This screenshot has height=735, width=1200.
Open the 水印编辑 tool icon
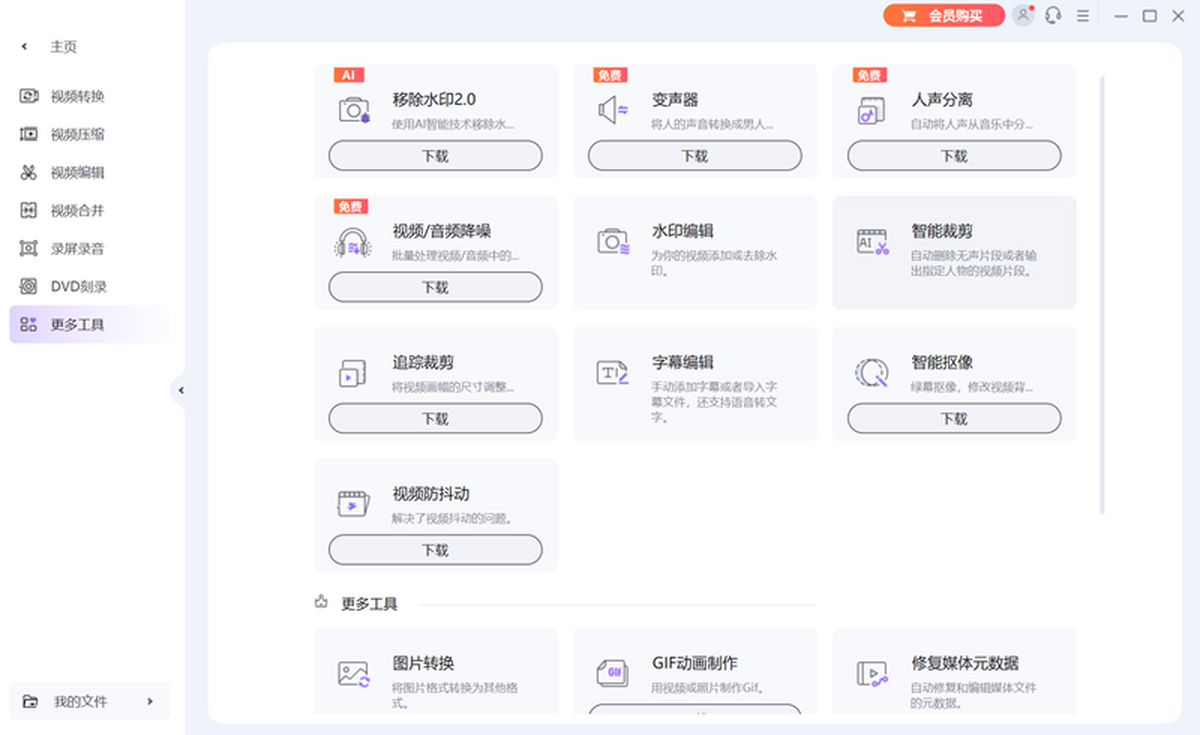pyautogui.click(x=613, y=241)
